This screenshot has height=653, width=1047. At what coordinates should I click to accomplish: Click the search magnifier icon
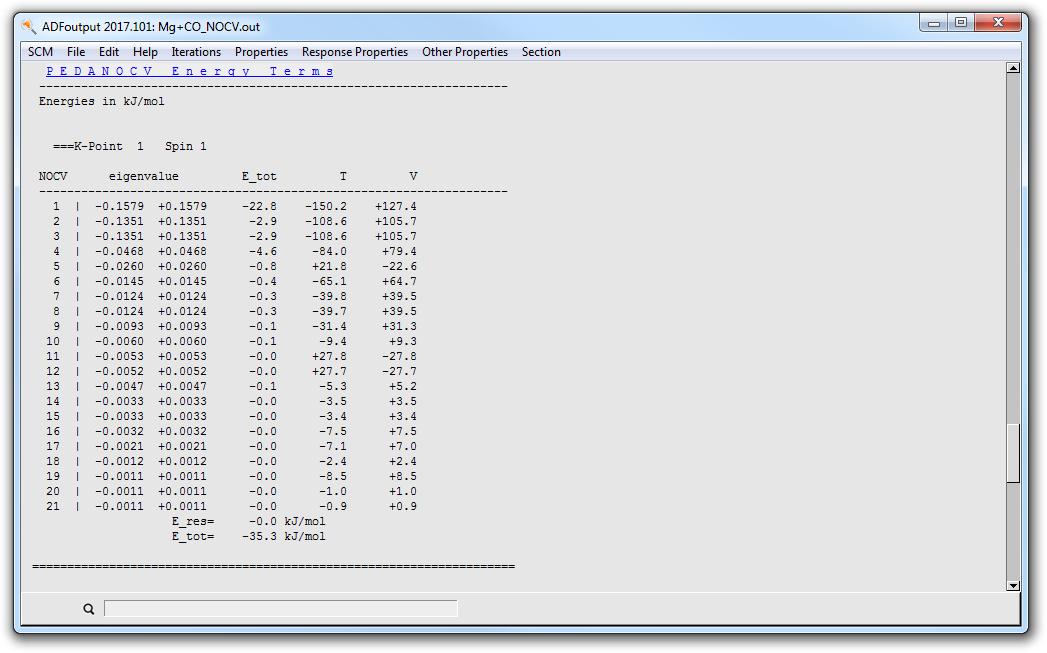[x=89, y=609]
